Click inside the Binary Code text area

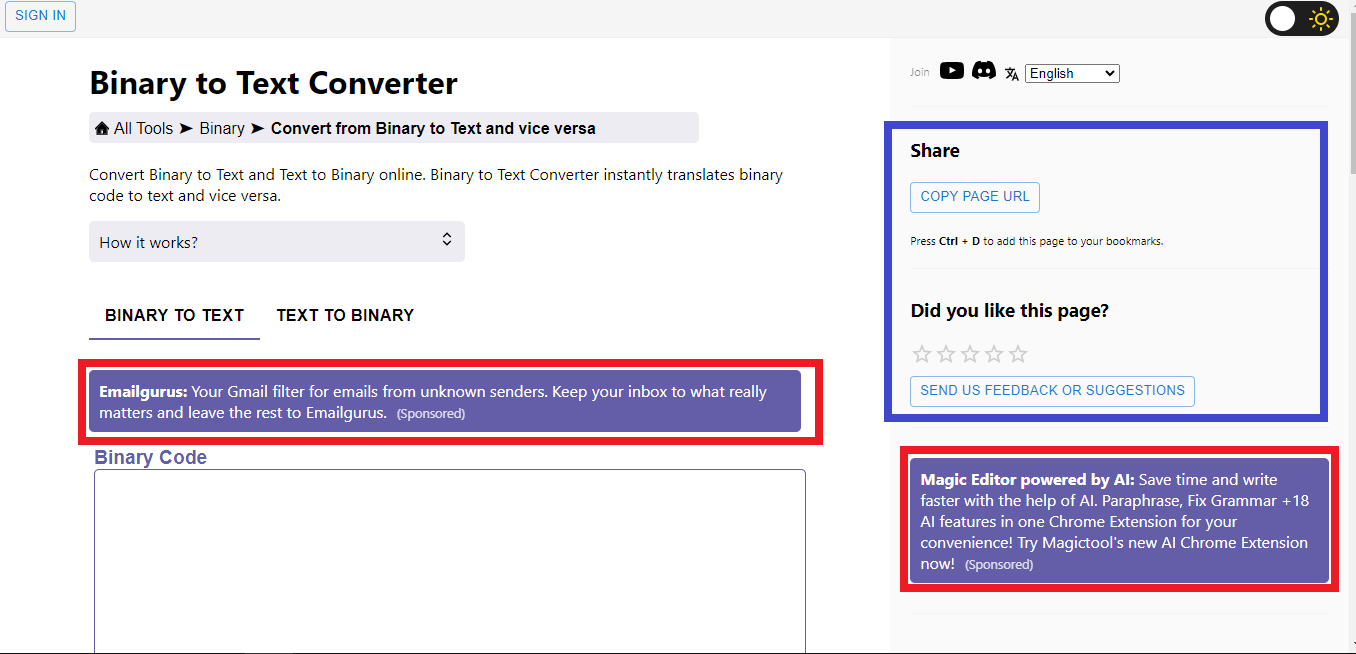pyautogui.click(x=449, y=560)
